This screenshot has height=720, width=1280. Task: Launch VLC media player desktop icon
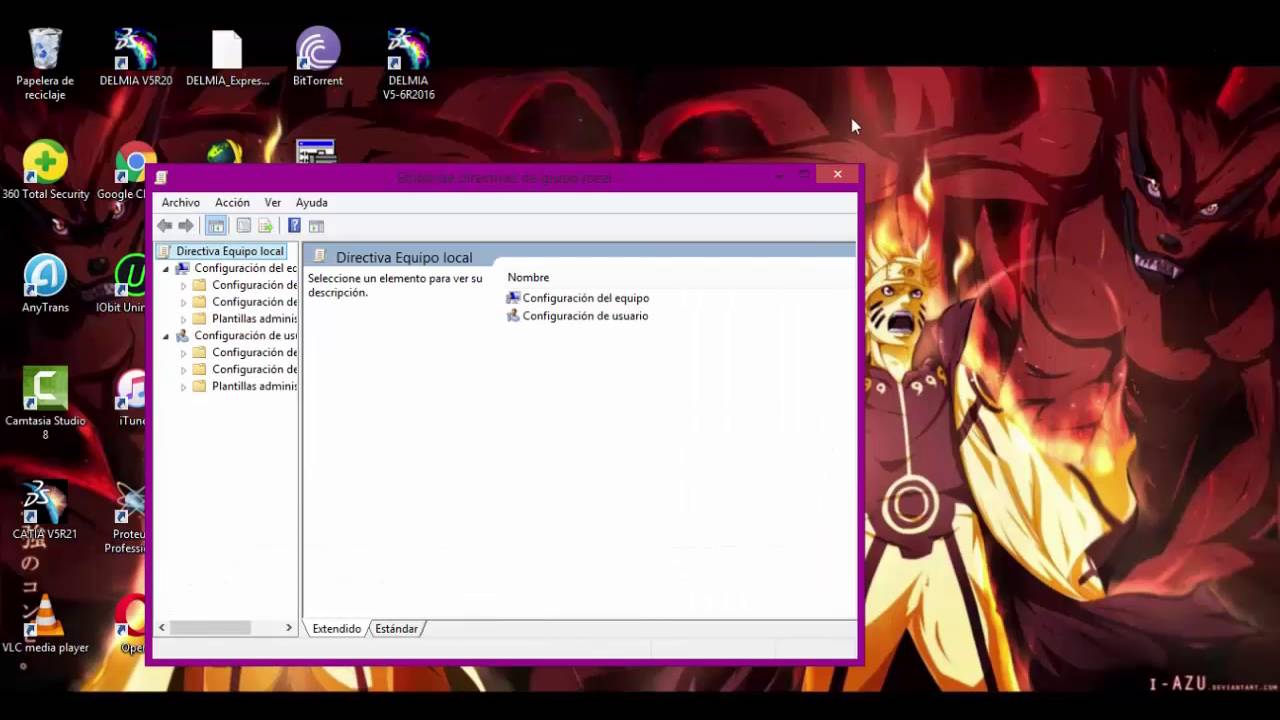(45, 624)
